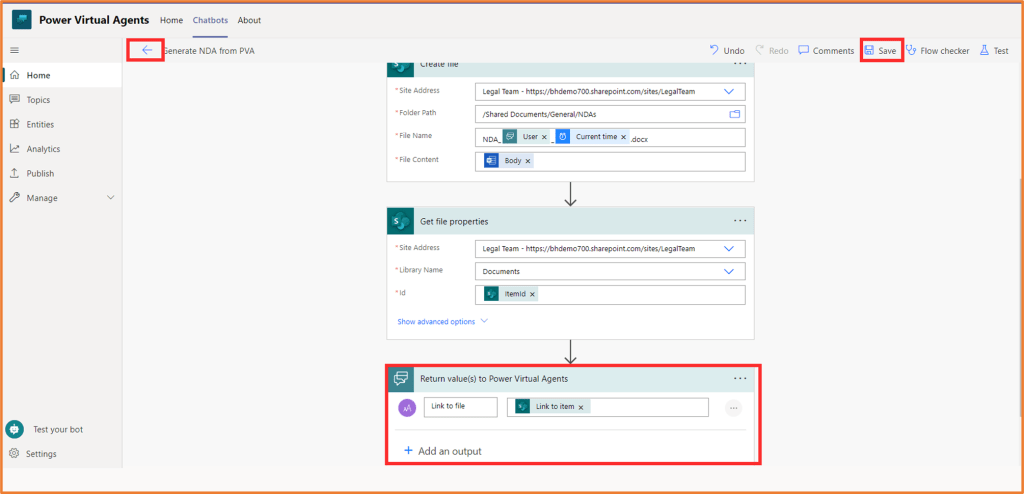This screenshot has width=1024, height=494.
Task: Expand Show advanced options
Action: [442, 322]
